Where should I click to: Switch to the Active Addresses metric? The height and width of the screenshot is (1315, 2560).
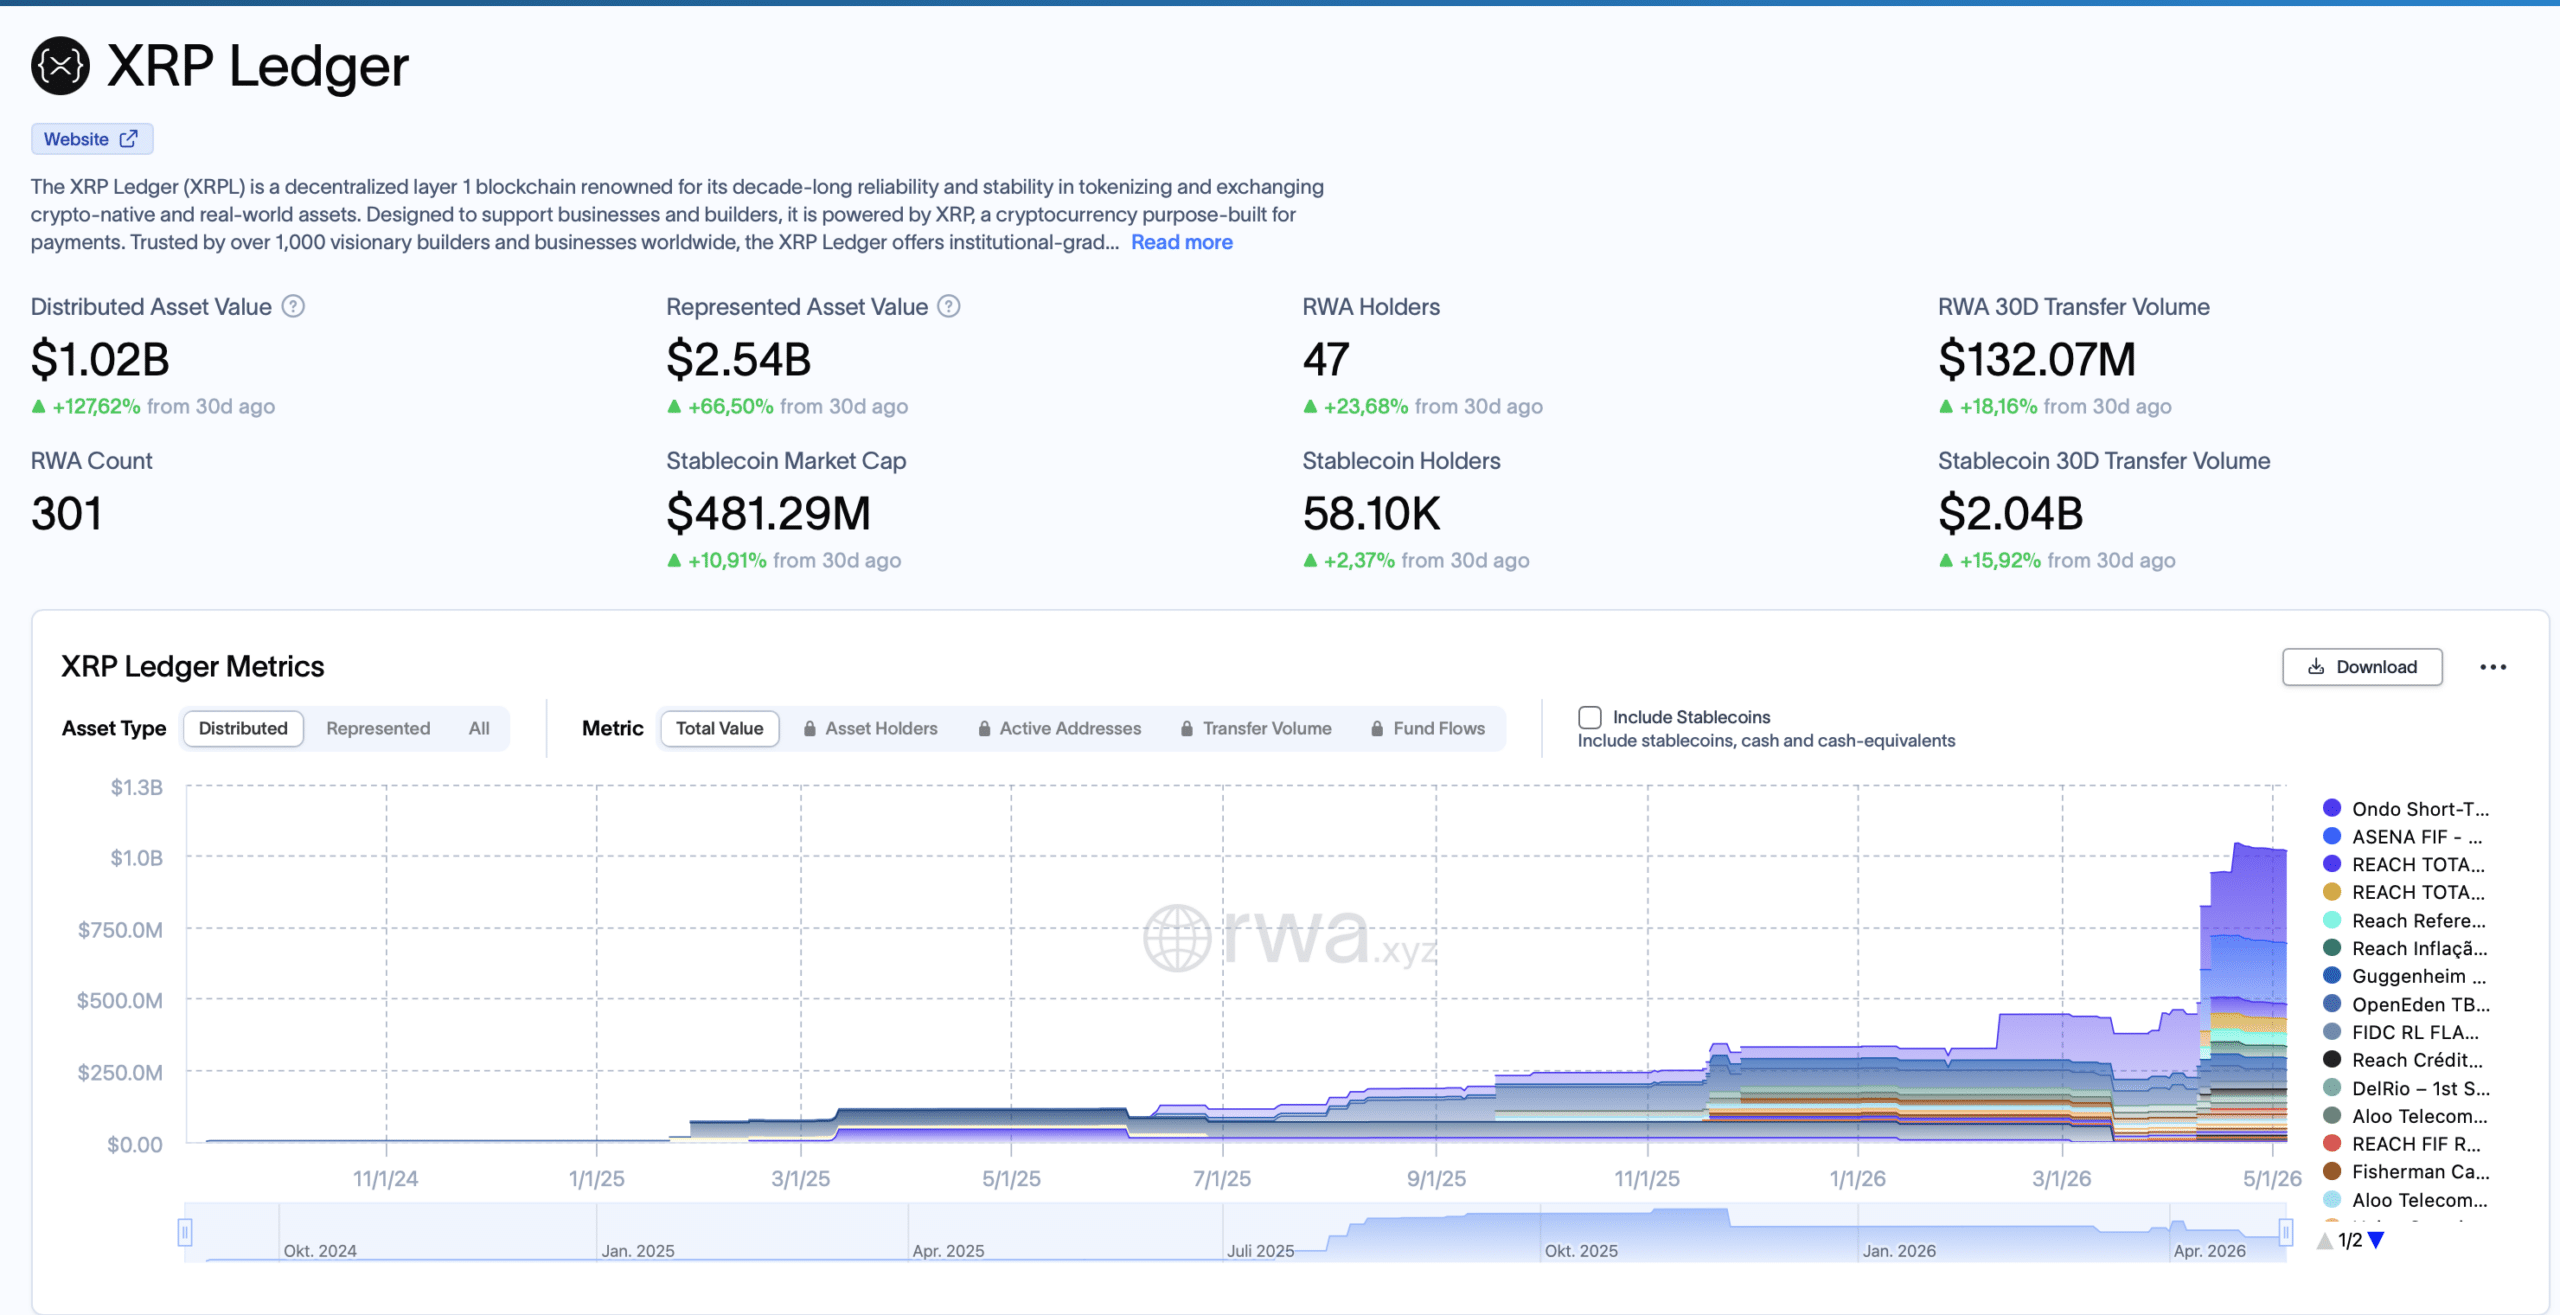point(1060,729)
